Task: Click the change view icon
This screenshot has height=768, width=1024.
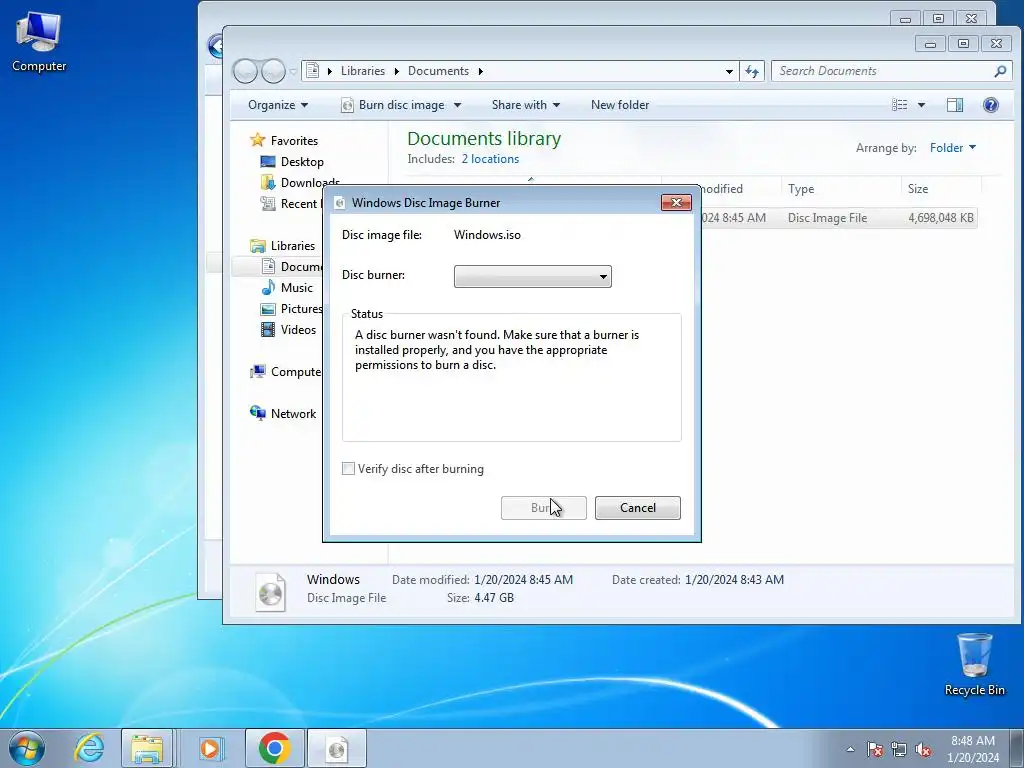Action: (x=900, y=104)
